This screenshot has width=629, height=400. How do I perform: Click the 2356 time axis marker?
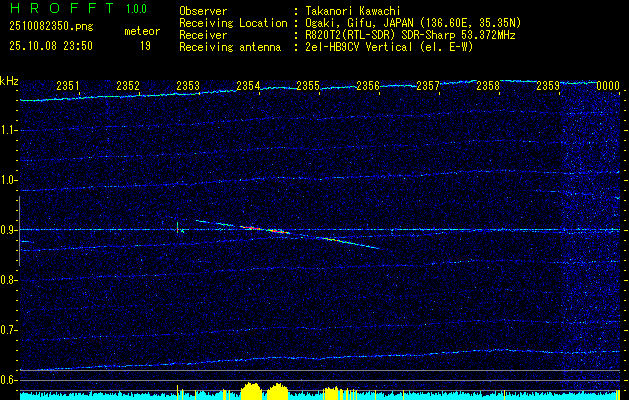click(368, 85)
